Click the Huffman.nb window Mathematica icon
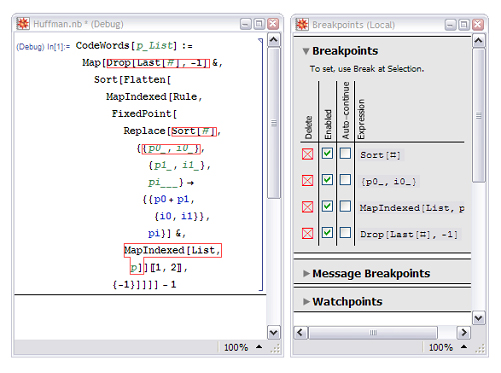Image resolution: width=501 pixels, height=373 pixels. pyautogui.click(x=23, y=24)
